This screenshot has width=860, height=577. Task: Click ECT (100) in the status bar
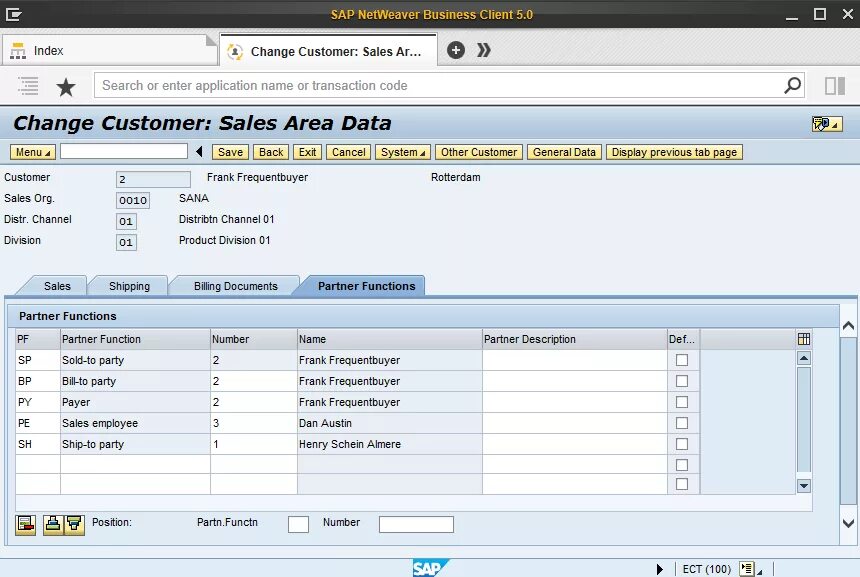706,569
